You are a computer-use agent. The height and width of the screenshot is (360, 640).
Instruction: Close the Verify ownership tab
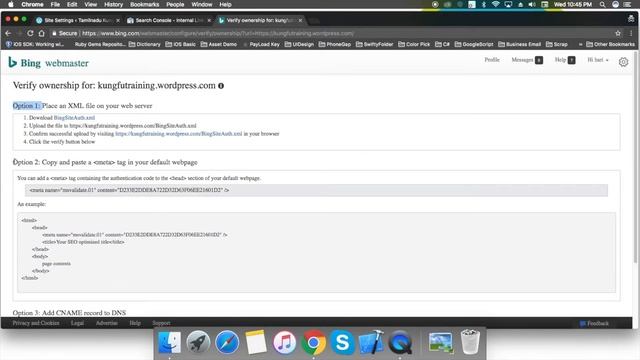[x=300, y=20]
